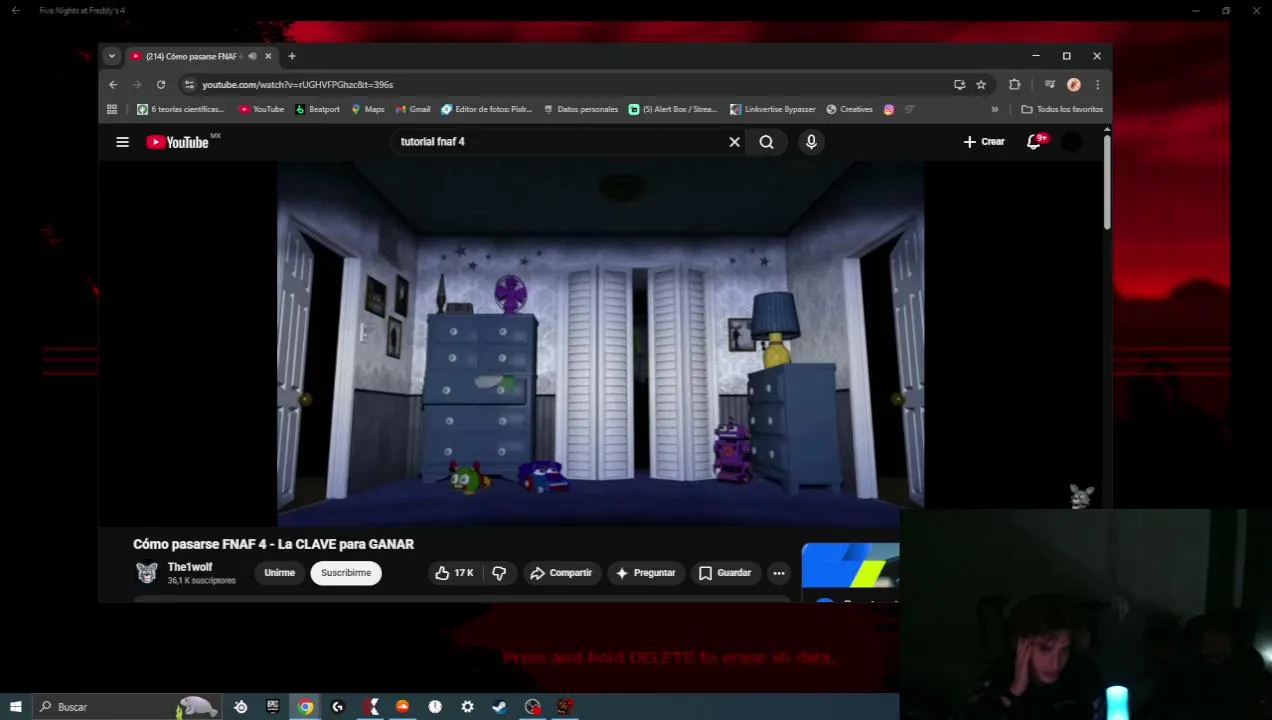
Task: Open the Gmail bookmark
Action: click(413, 109)
